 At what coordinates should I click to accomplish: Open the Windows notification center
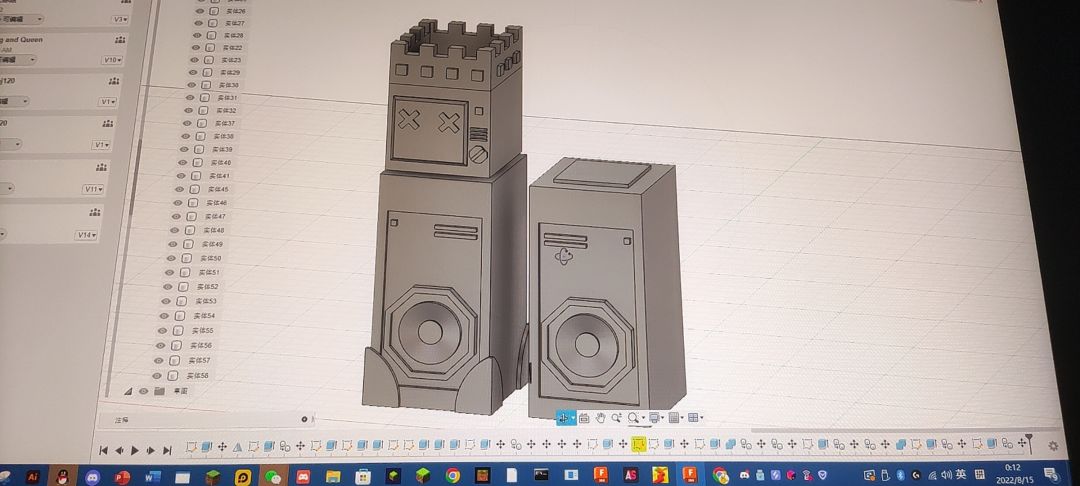point(1050,474)
